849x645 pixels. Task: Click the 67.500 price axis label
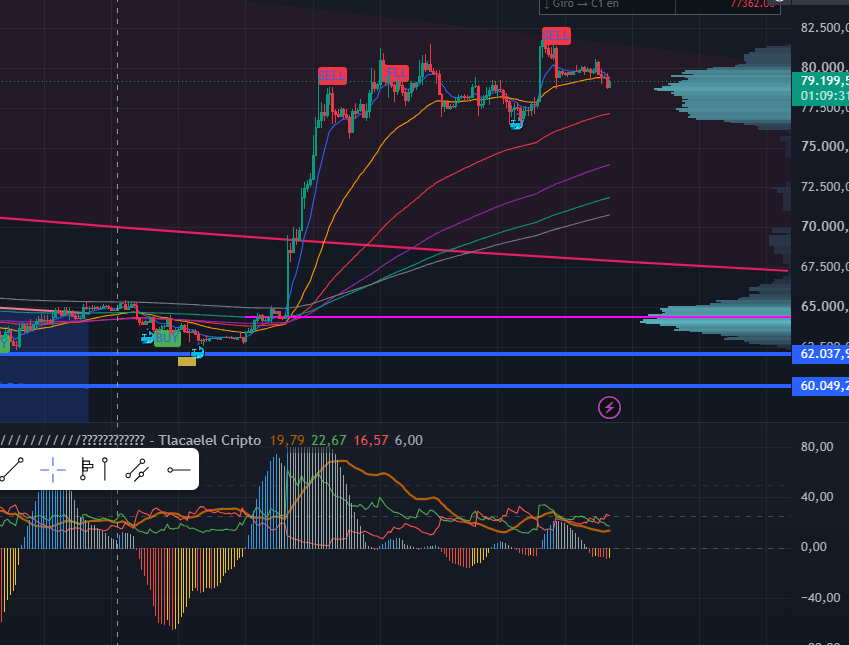pyautogui.click(x=824, y=266)
